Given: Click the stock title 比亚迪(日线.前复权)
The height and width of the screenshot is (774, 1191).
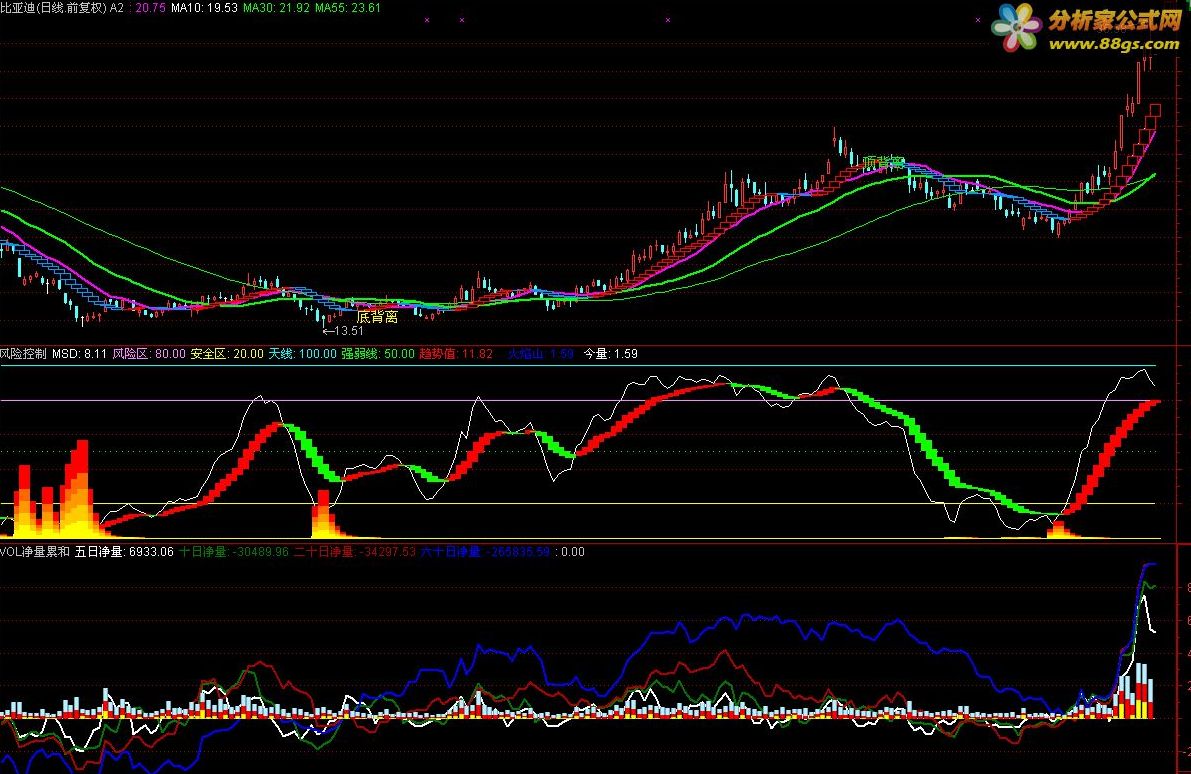Looking at the screenshot, I should (53, 8).
